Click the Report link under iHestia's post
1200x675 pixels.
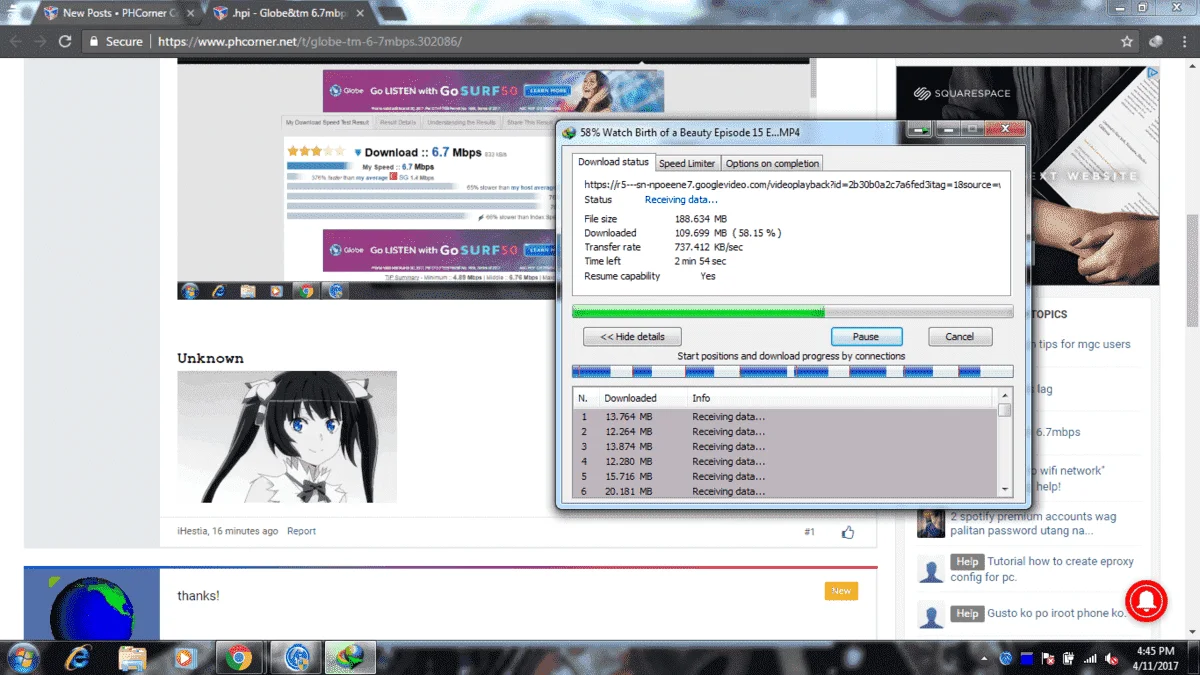(x=301, y=531)
